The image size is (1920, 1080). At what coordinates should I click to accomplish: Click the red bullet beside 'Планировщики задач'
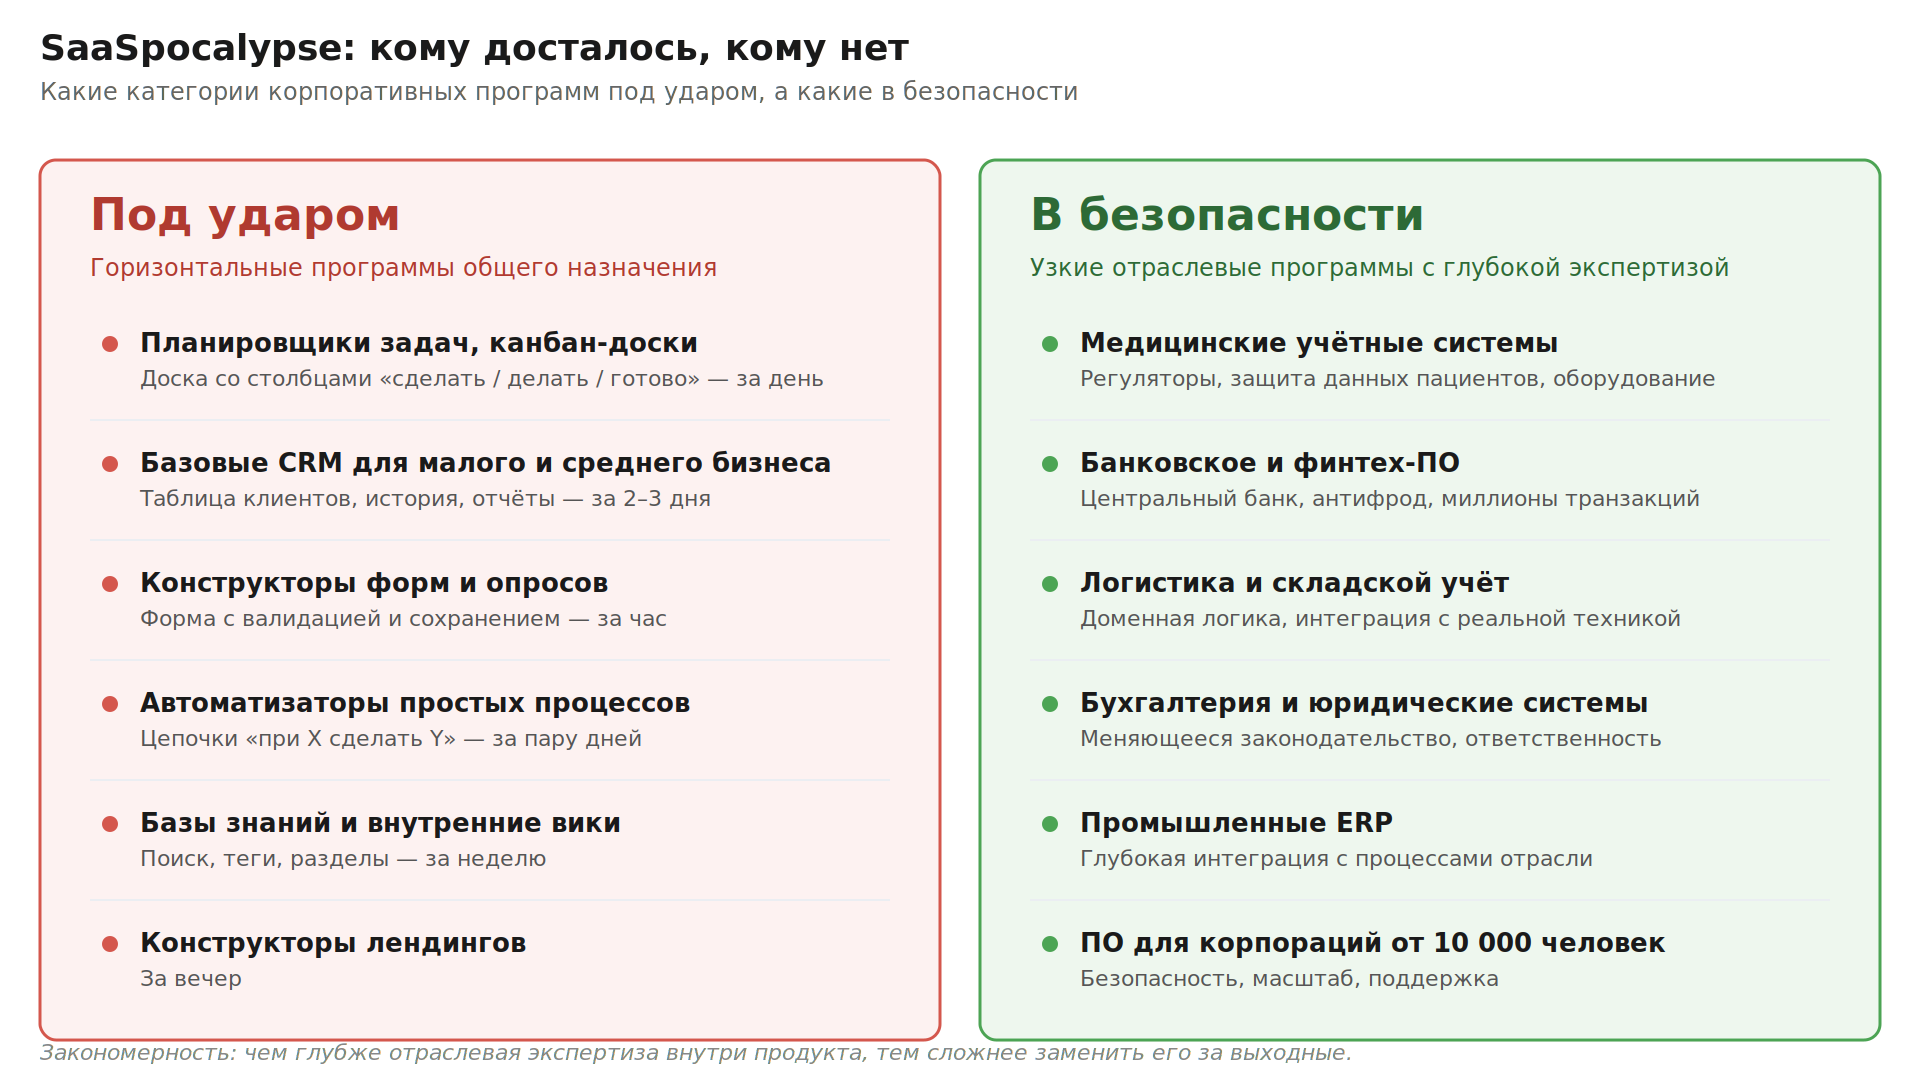click(110, 344)
